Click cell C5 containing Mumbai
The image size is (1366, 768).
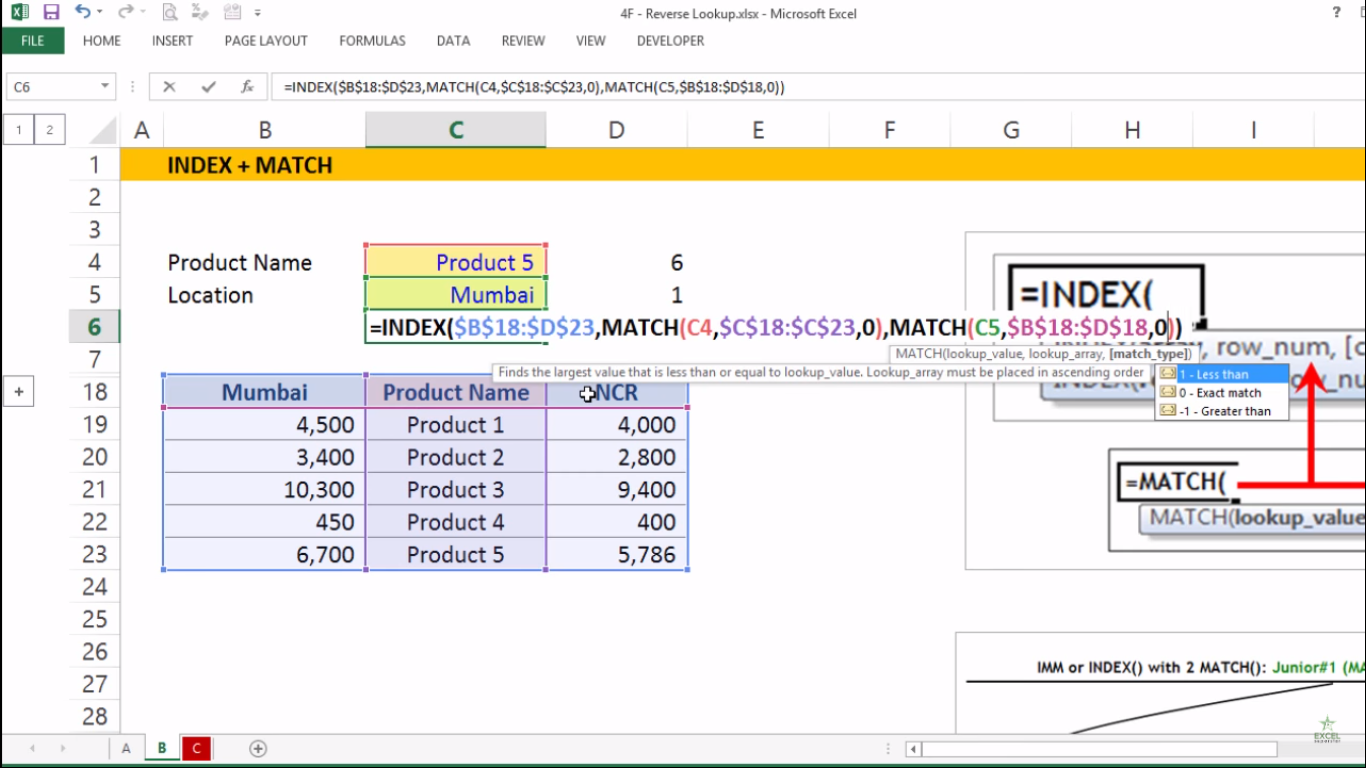[x=455, y=295]
